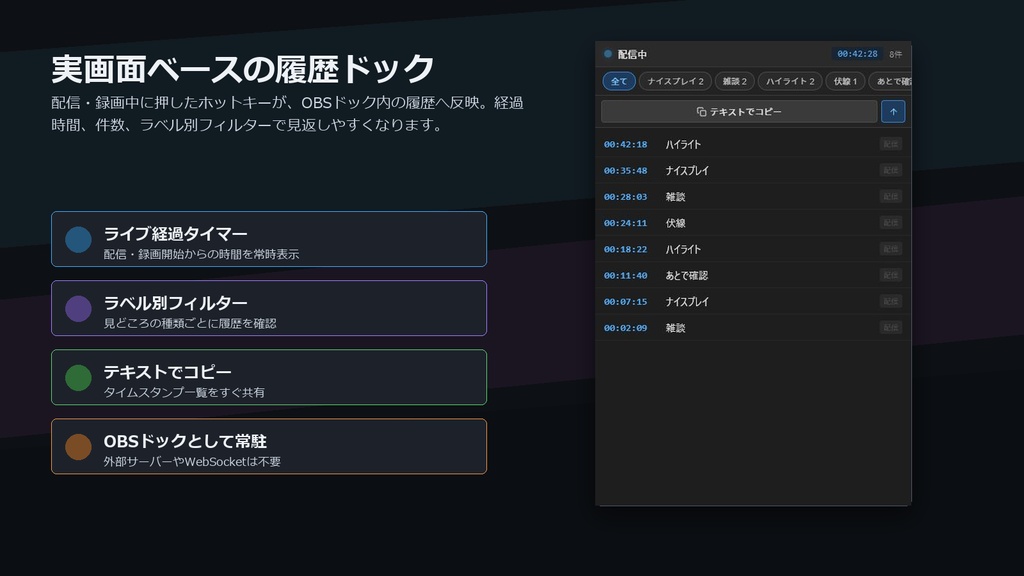Click ナイスプレイ label in 00:07:15 row
1024x576 pixels.
coord(687,302)
